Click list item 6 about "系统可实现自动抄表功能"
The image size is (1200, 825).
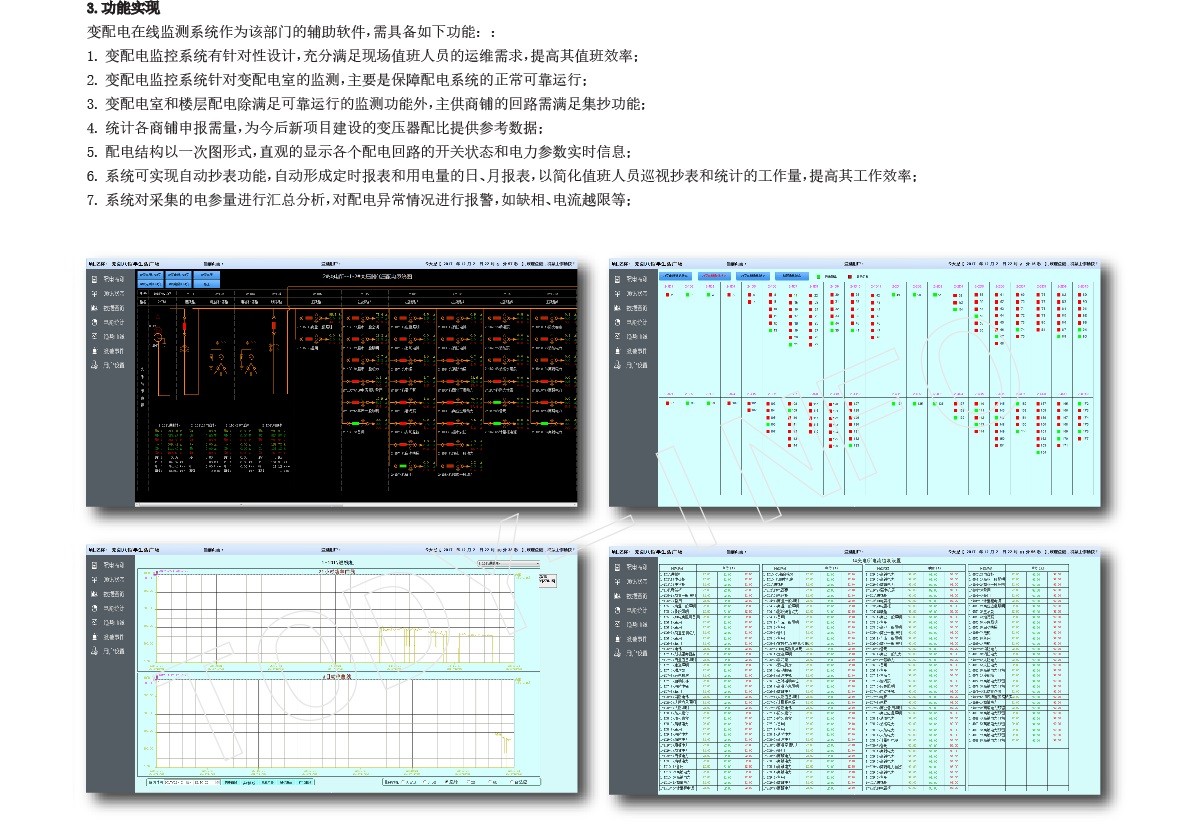[x=503, y=176]
